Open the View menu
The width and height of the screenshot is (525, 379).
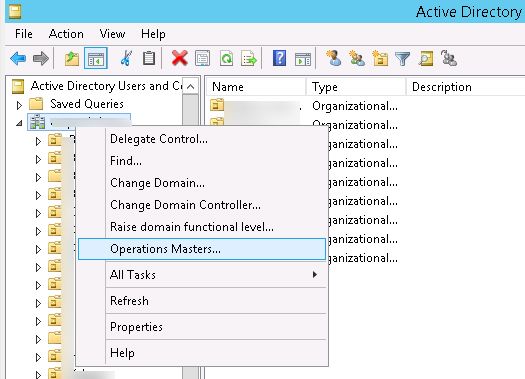point(112,34)
